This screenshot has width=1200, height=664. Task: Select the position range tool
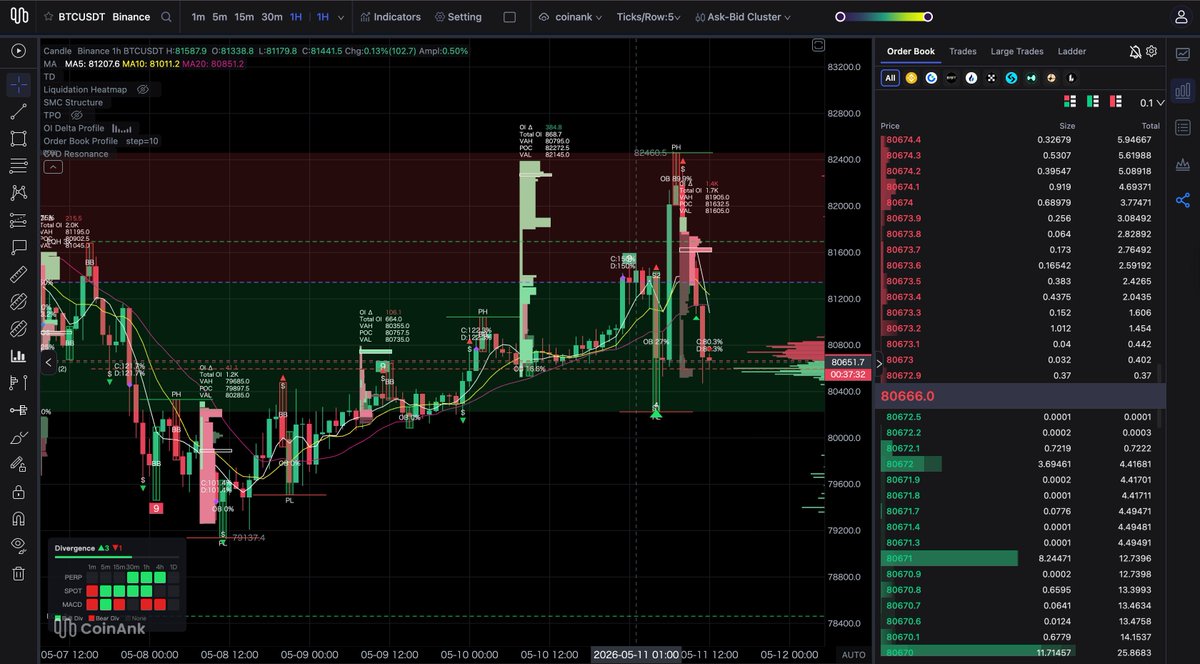18,383
